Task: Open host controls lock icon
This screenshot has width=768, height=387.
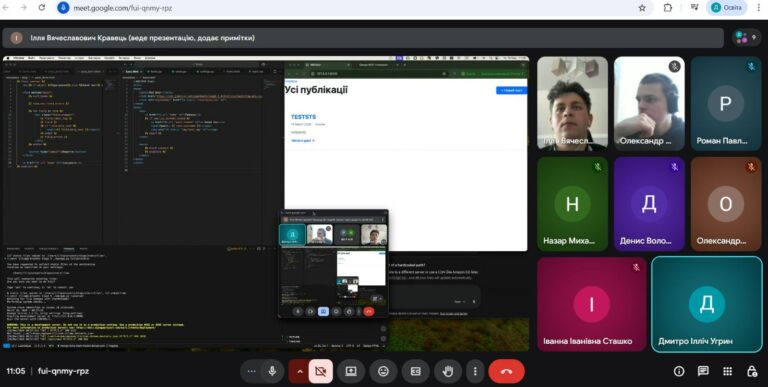Action: (x=752, y=371)
